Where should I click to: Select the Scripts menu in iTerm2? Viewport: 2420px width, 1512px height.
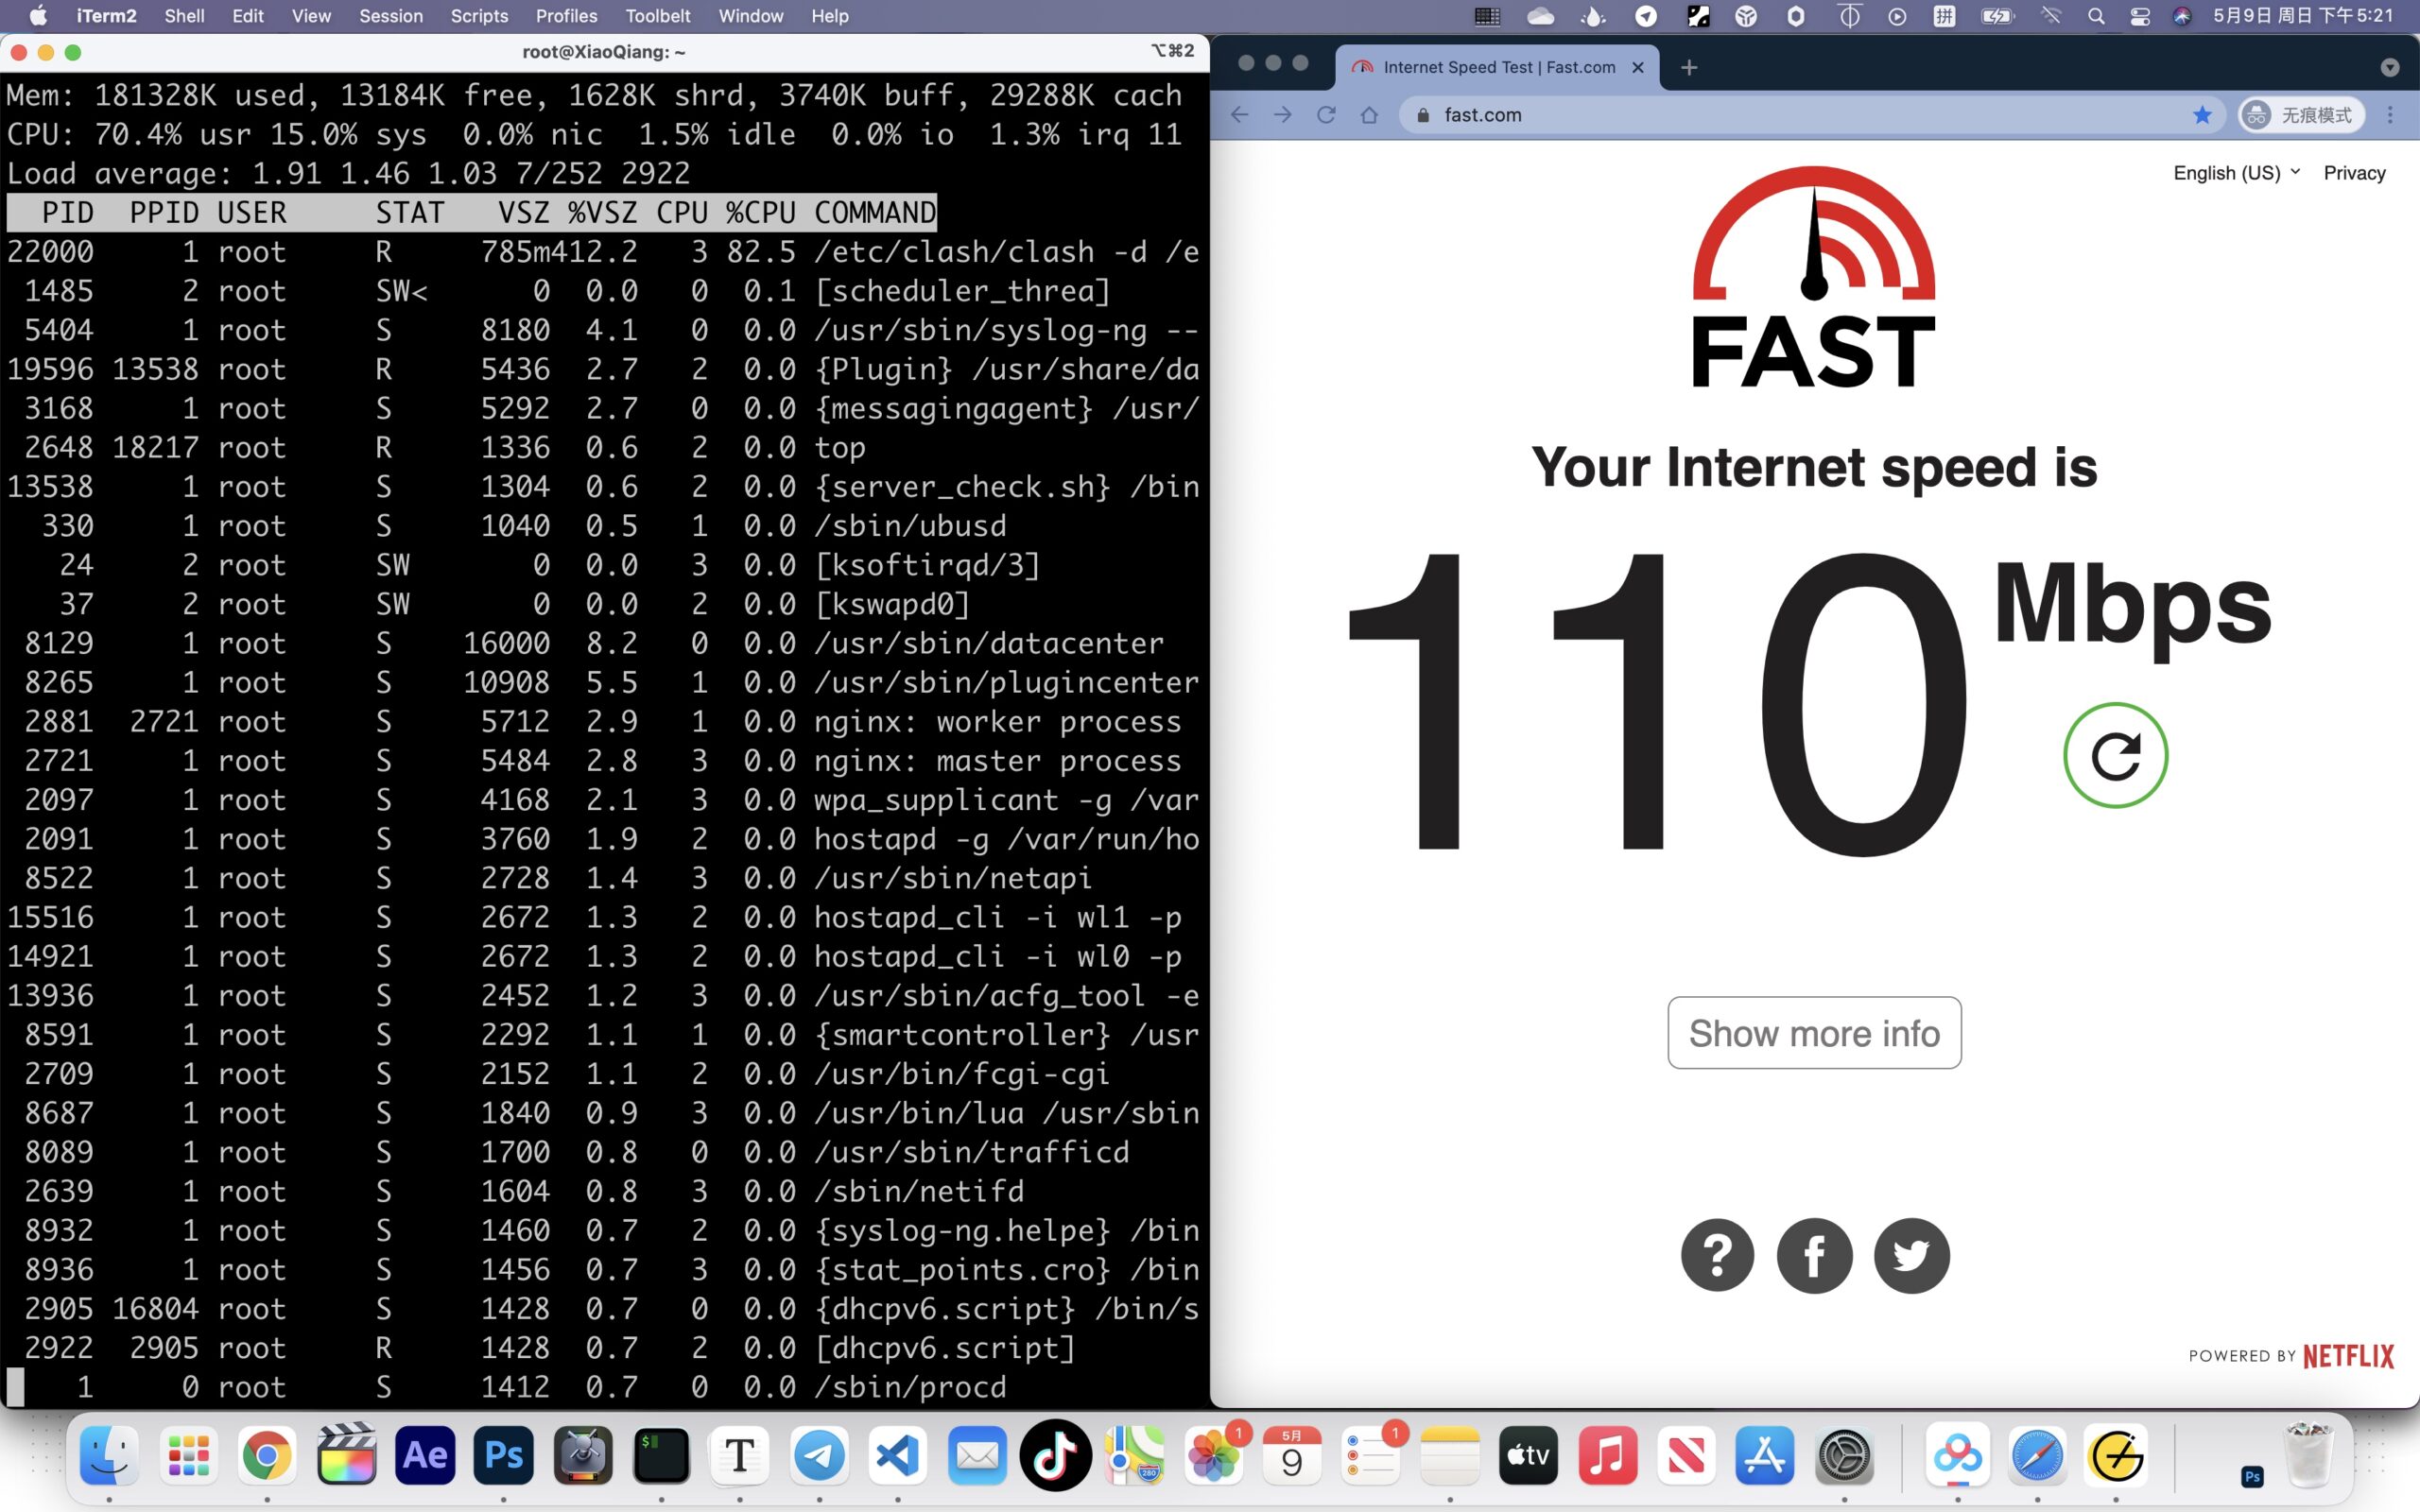tap(481, 16)
